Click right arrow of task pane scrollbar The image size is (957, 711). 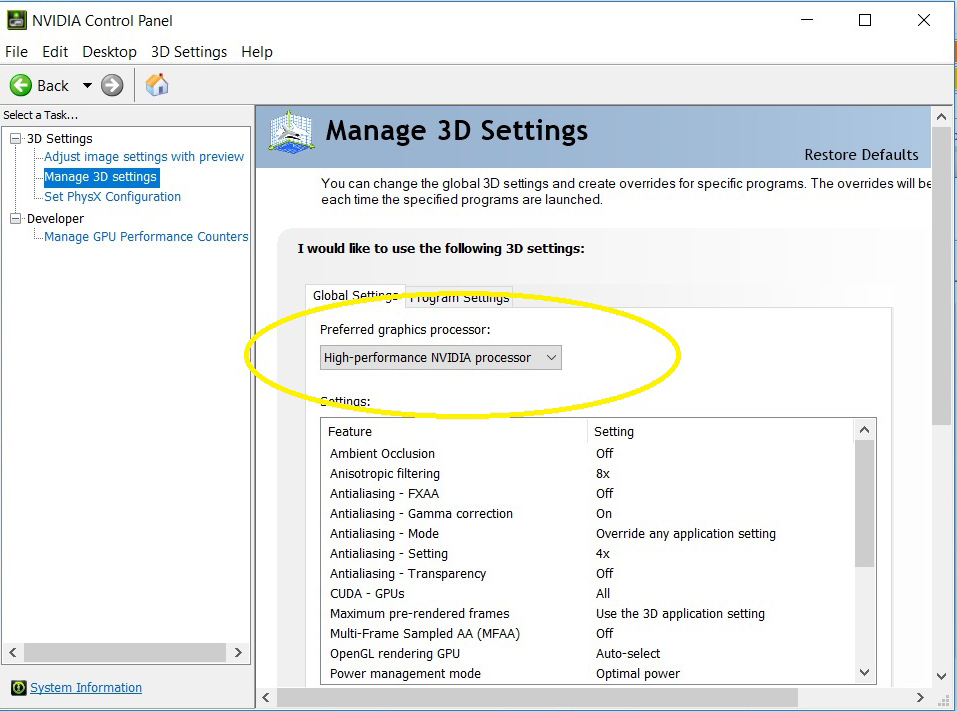point(239,653)
